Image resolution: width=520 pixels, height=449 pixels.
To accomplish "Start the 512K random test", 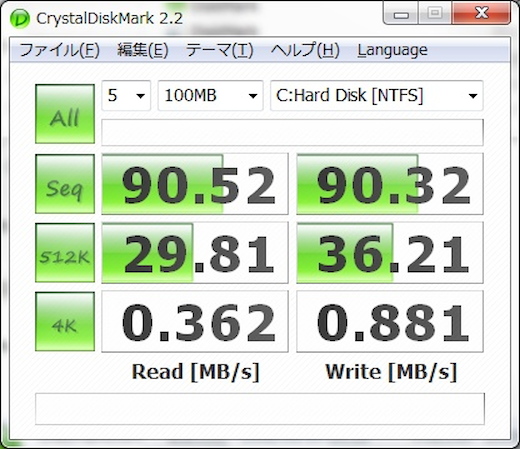I will [x=65, y=253].
